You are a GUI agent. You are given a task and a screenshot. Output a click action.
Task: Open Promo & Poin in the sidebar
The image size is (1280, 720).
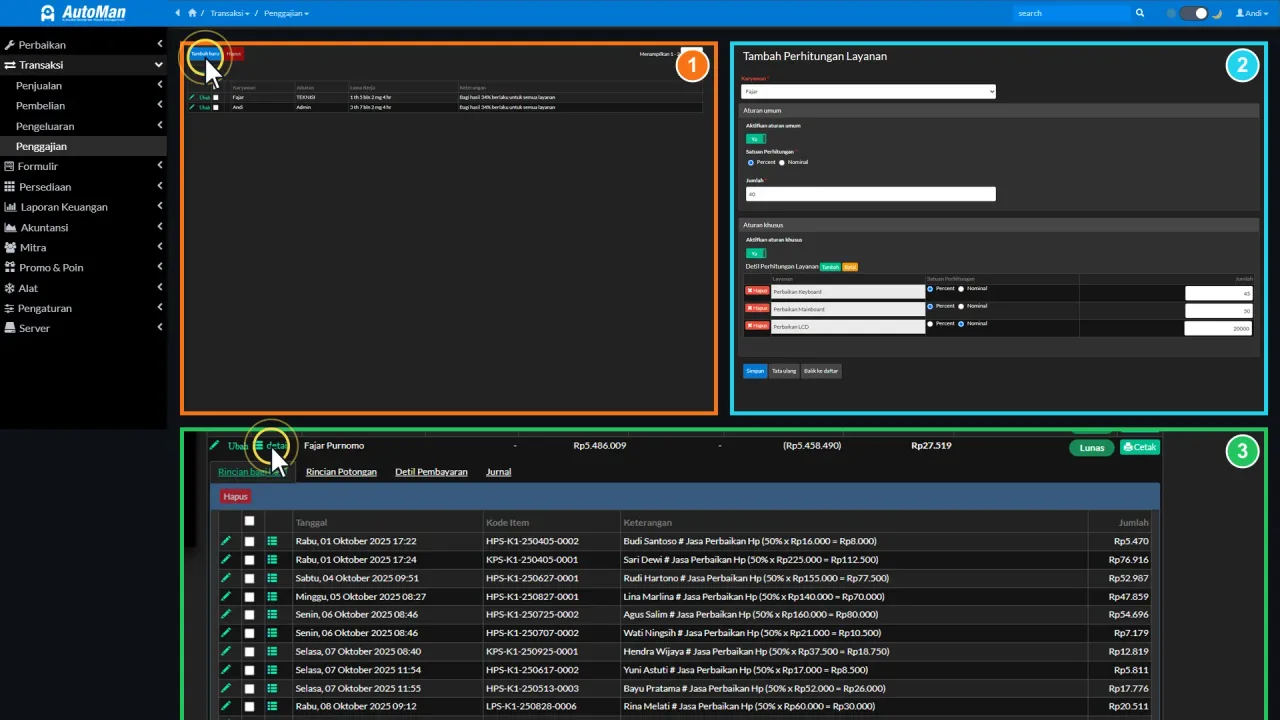coord(83,268)
